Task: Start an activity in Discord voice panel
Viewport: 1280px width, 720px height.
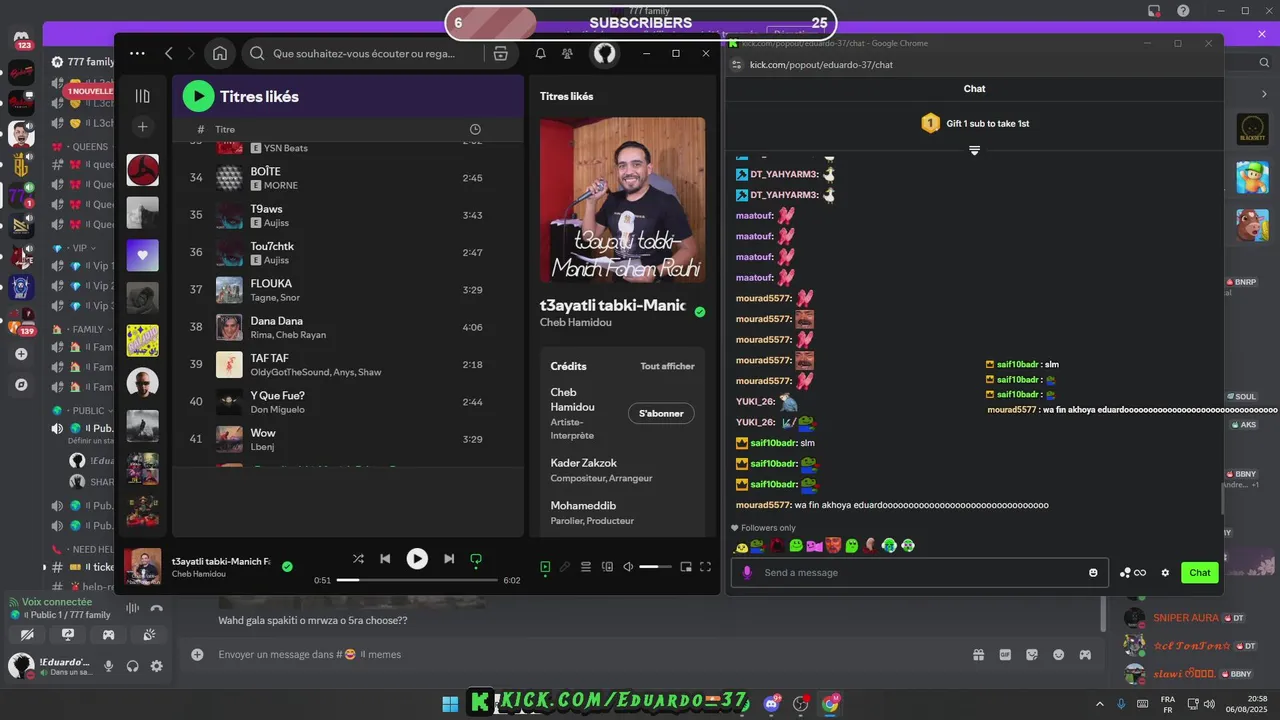Action: click(x=108, y=634)
